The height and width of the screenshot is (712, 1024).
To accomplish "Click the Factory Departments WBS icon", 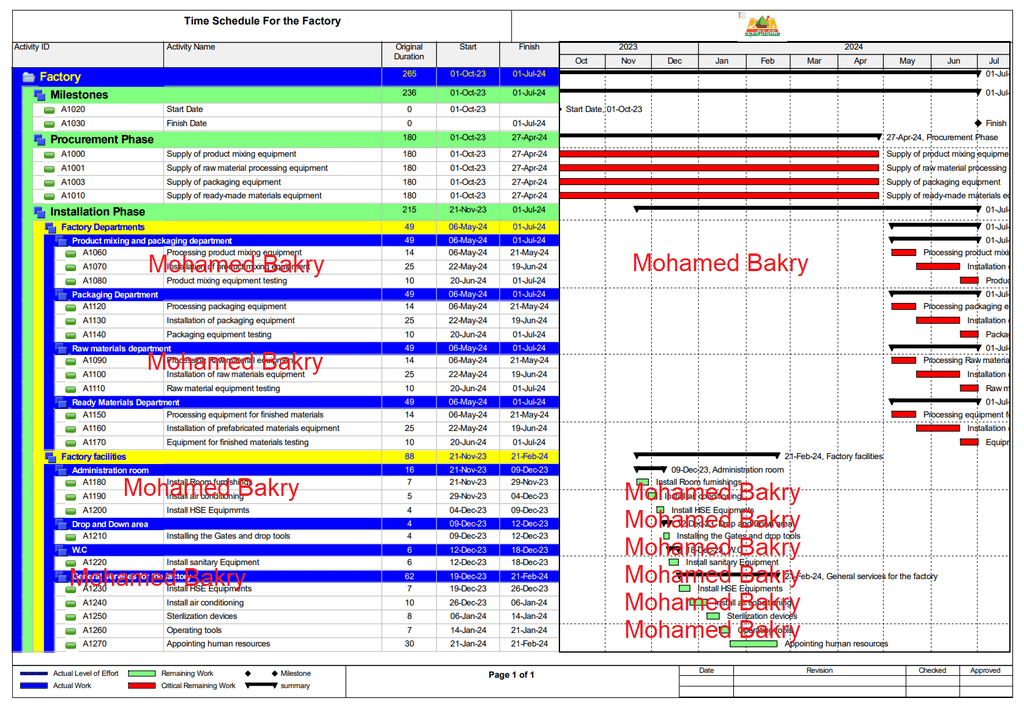I will [50, 228].
